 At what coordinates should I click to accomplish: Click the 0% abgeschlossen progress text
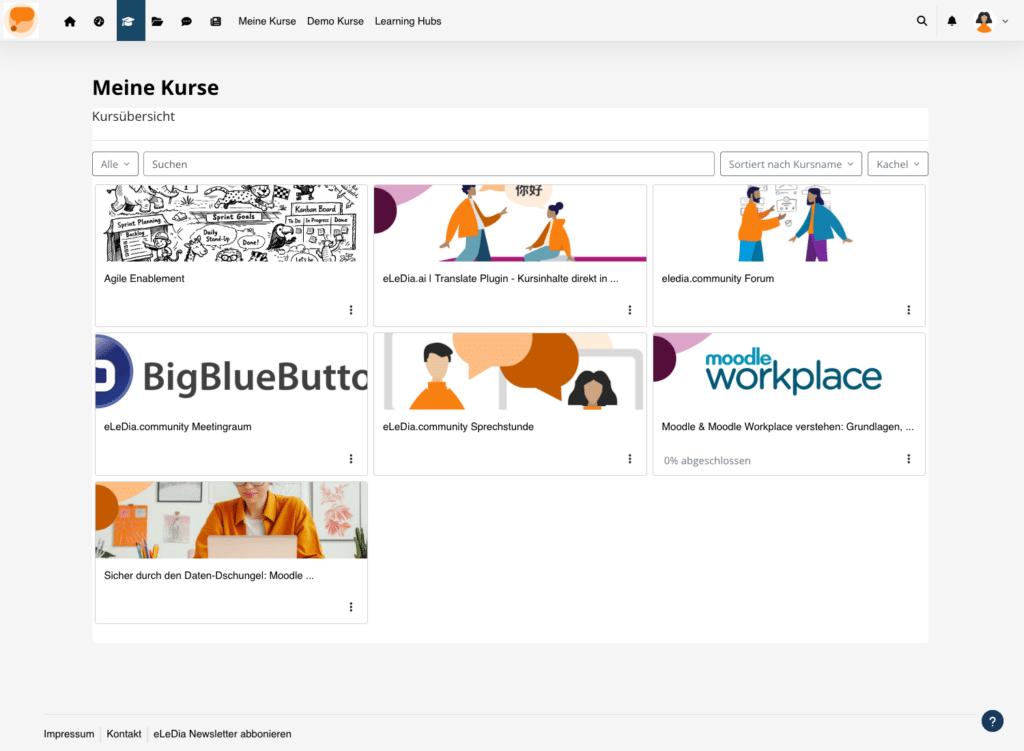click(x=707, y=460)
